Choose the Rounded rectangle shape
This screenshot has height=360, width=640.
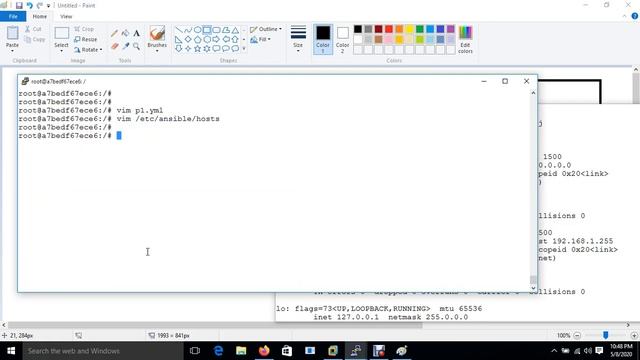216,30
